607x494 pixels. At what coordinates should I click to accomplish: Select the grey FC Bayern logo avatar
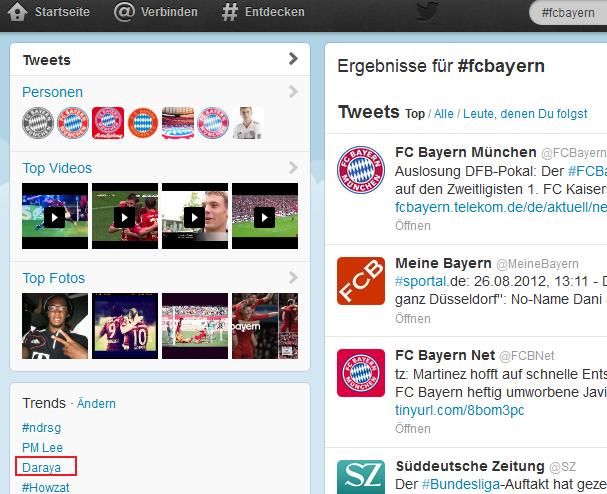(x=38, y=123)
